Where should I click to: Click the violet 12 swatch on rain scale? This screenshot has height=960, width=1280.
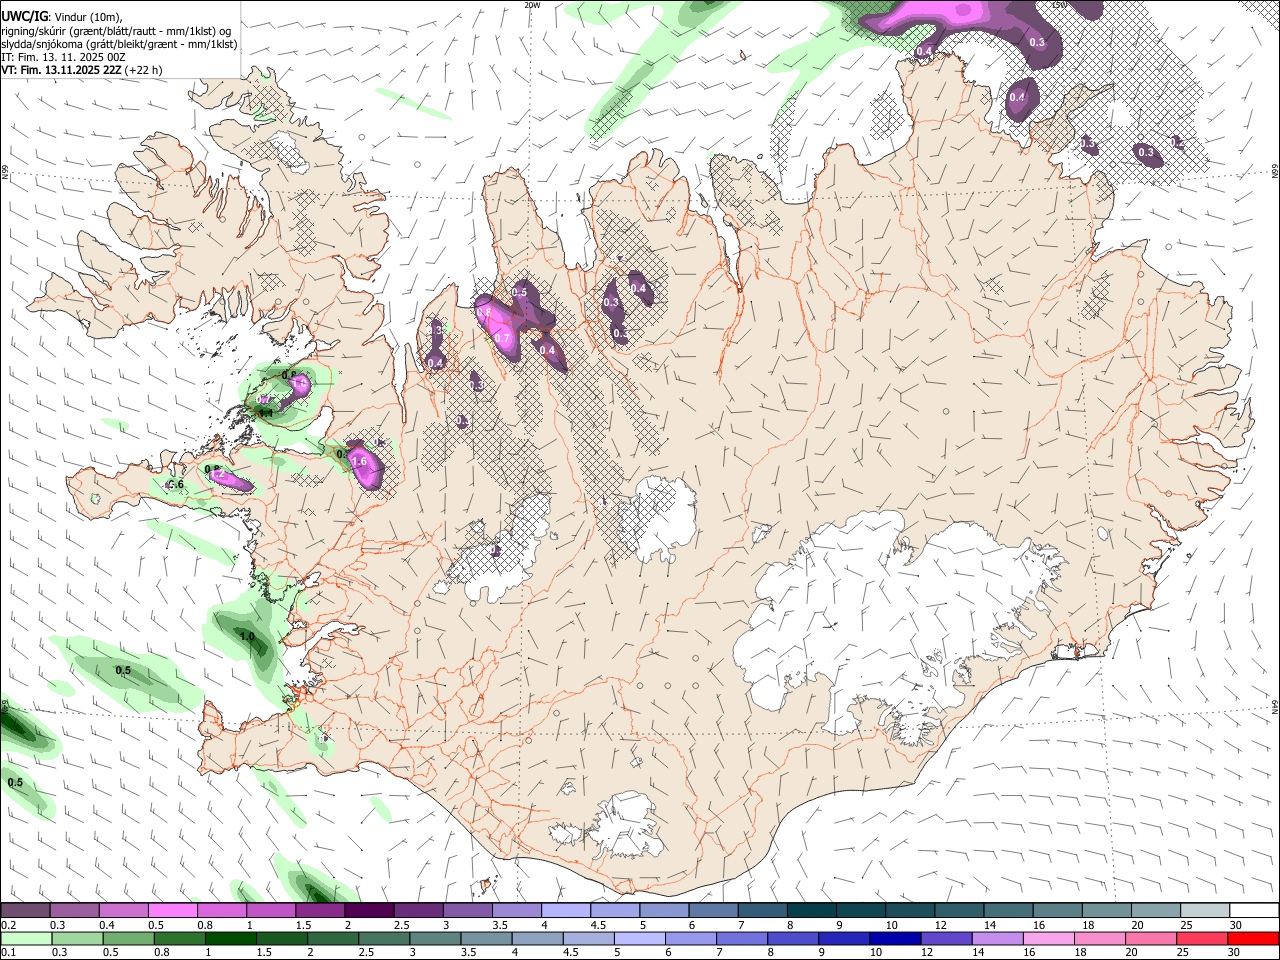pos(945,939)
